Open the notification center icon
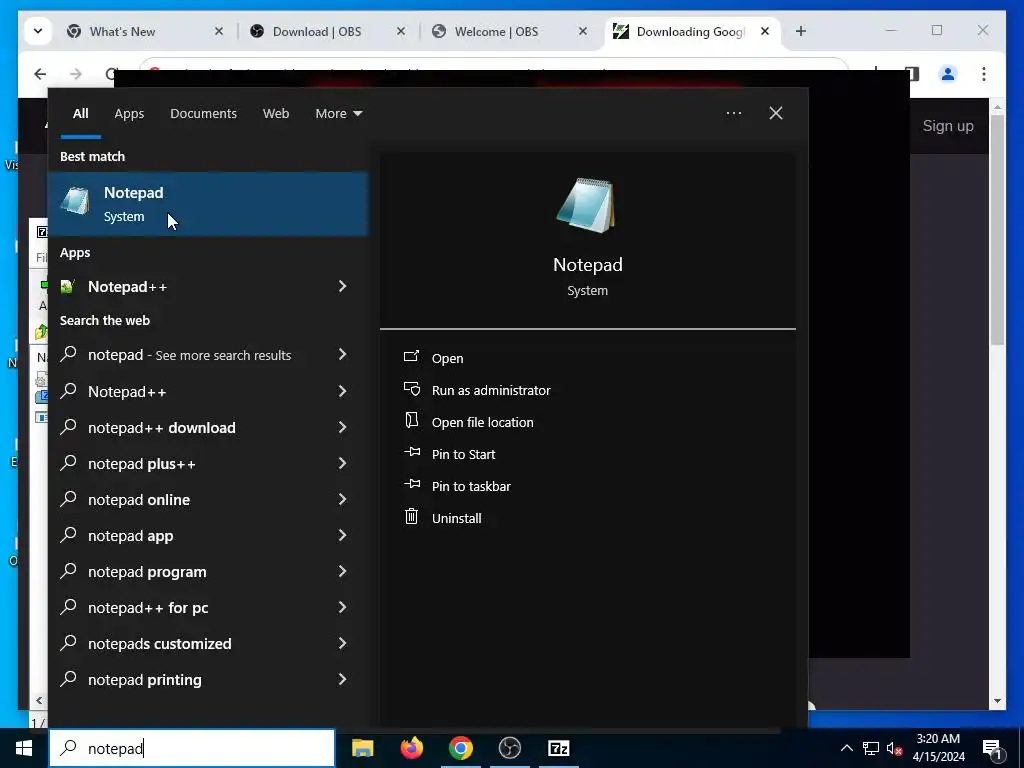 tap(993, 750)
